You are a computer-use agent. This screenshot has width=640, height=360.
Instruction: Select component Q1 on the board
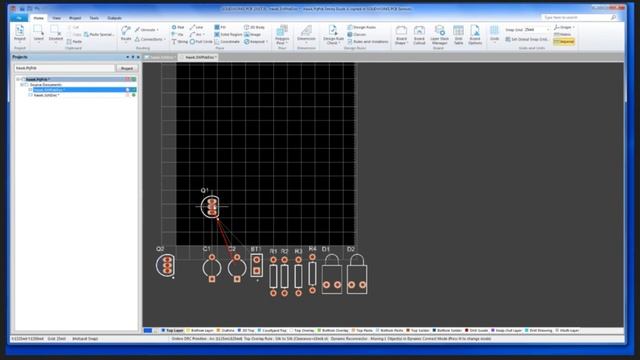pos(211,207)
